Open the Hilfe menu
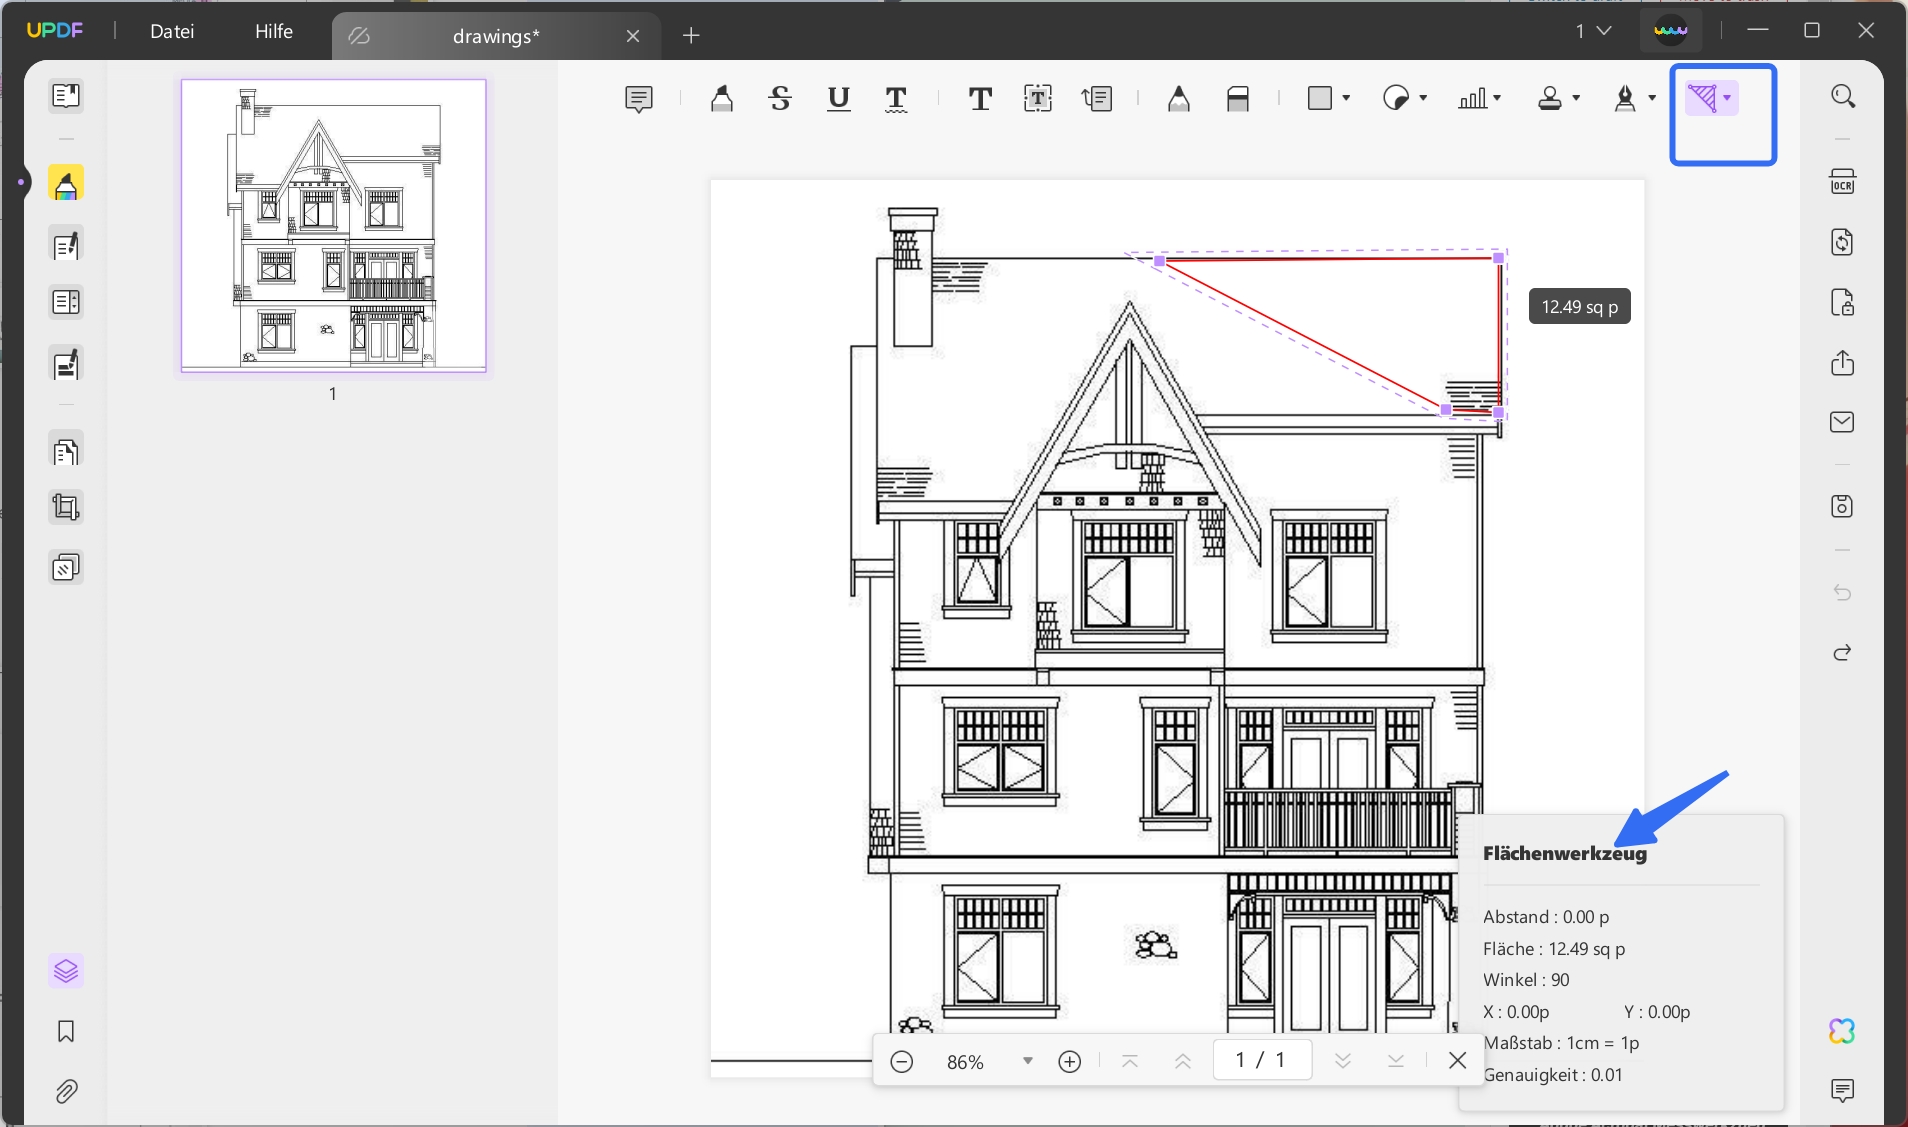The width and height of the screenshot is (1908, 1127). (273, 31)
